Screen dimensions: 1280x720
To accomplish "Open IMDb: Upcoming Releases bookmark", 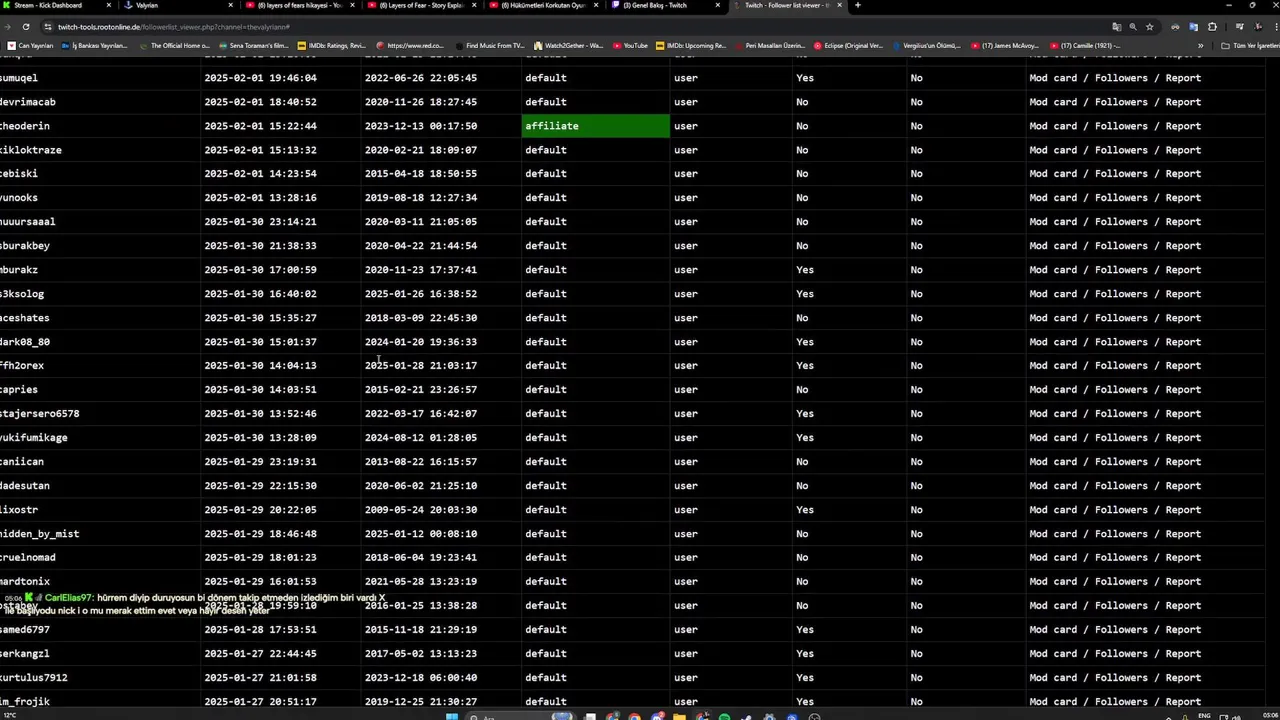I will point(692,46).
